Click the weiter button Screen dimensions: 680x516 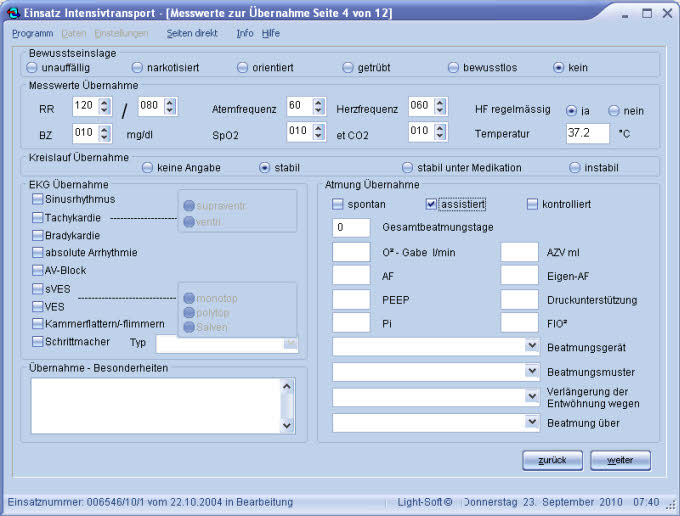tap(620, 460)
